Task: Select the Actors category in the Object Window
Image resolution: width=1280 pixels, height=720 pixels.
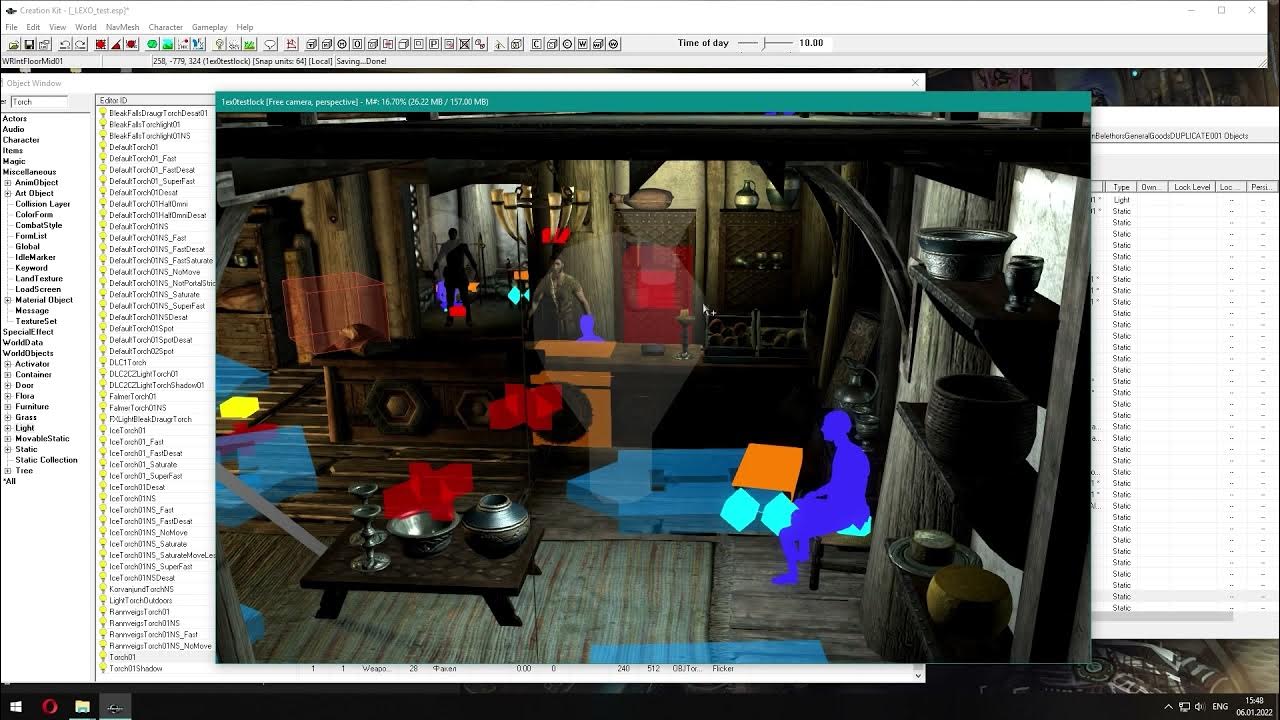Action: [15, 119]
